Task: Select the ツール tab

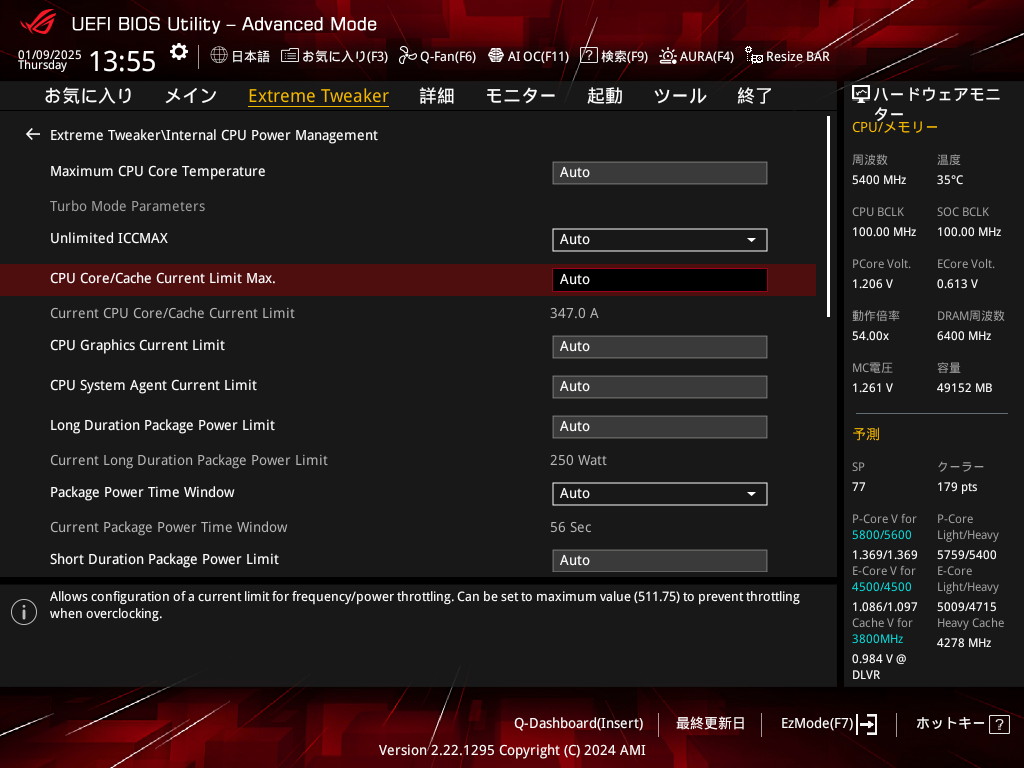Action: tap(679, 96)
